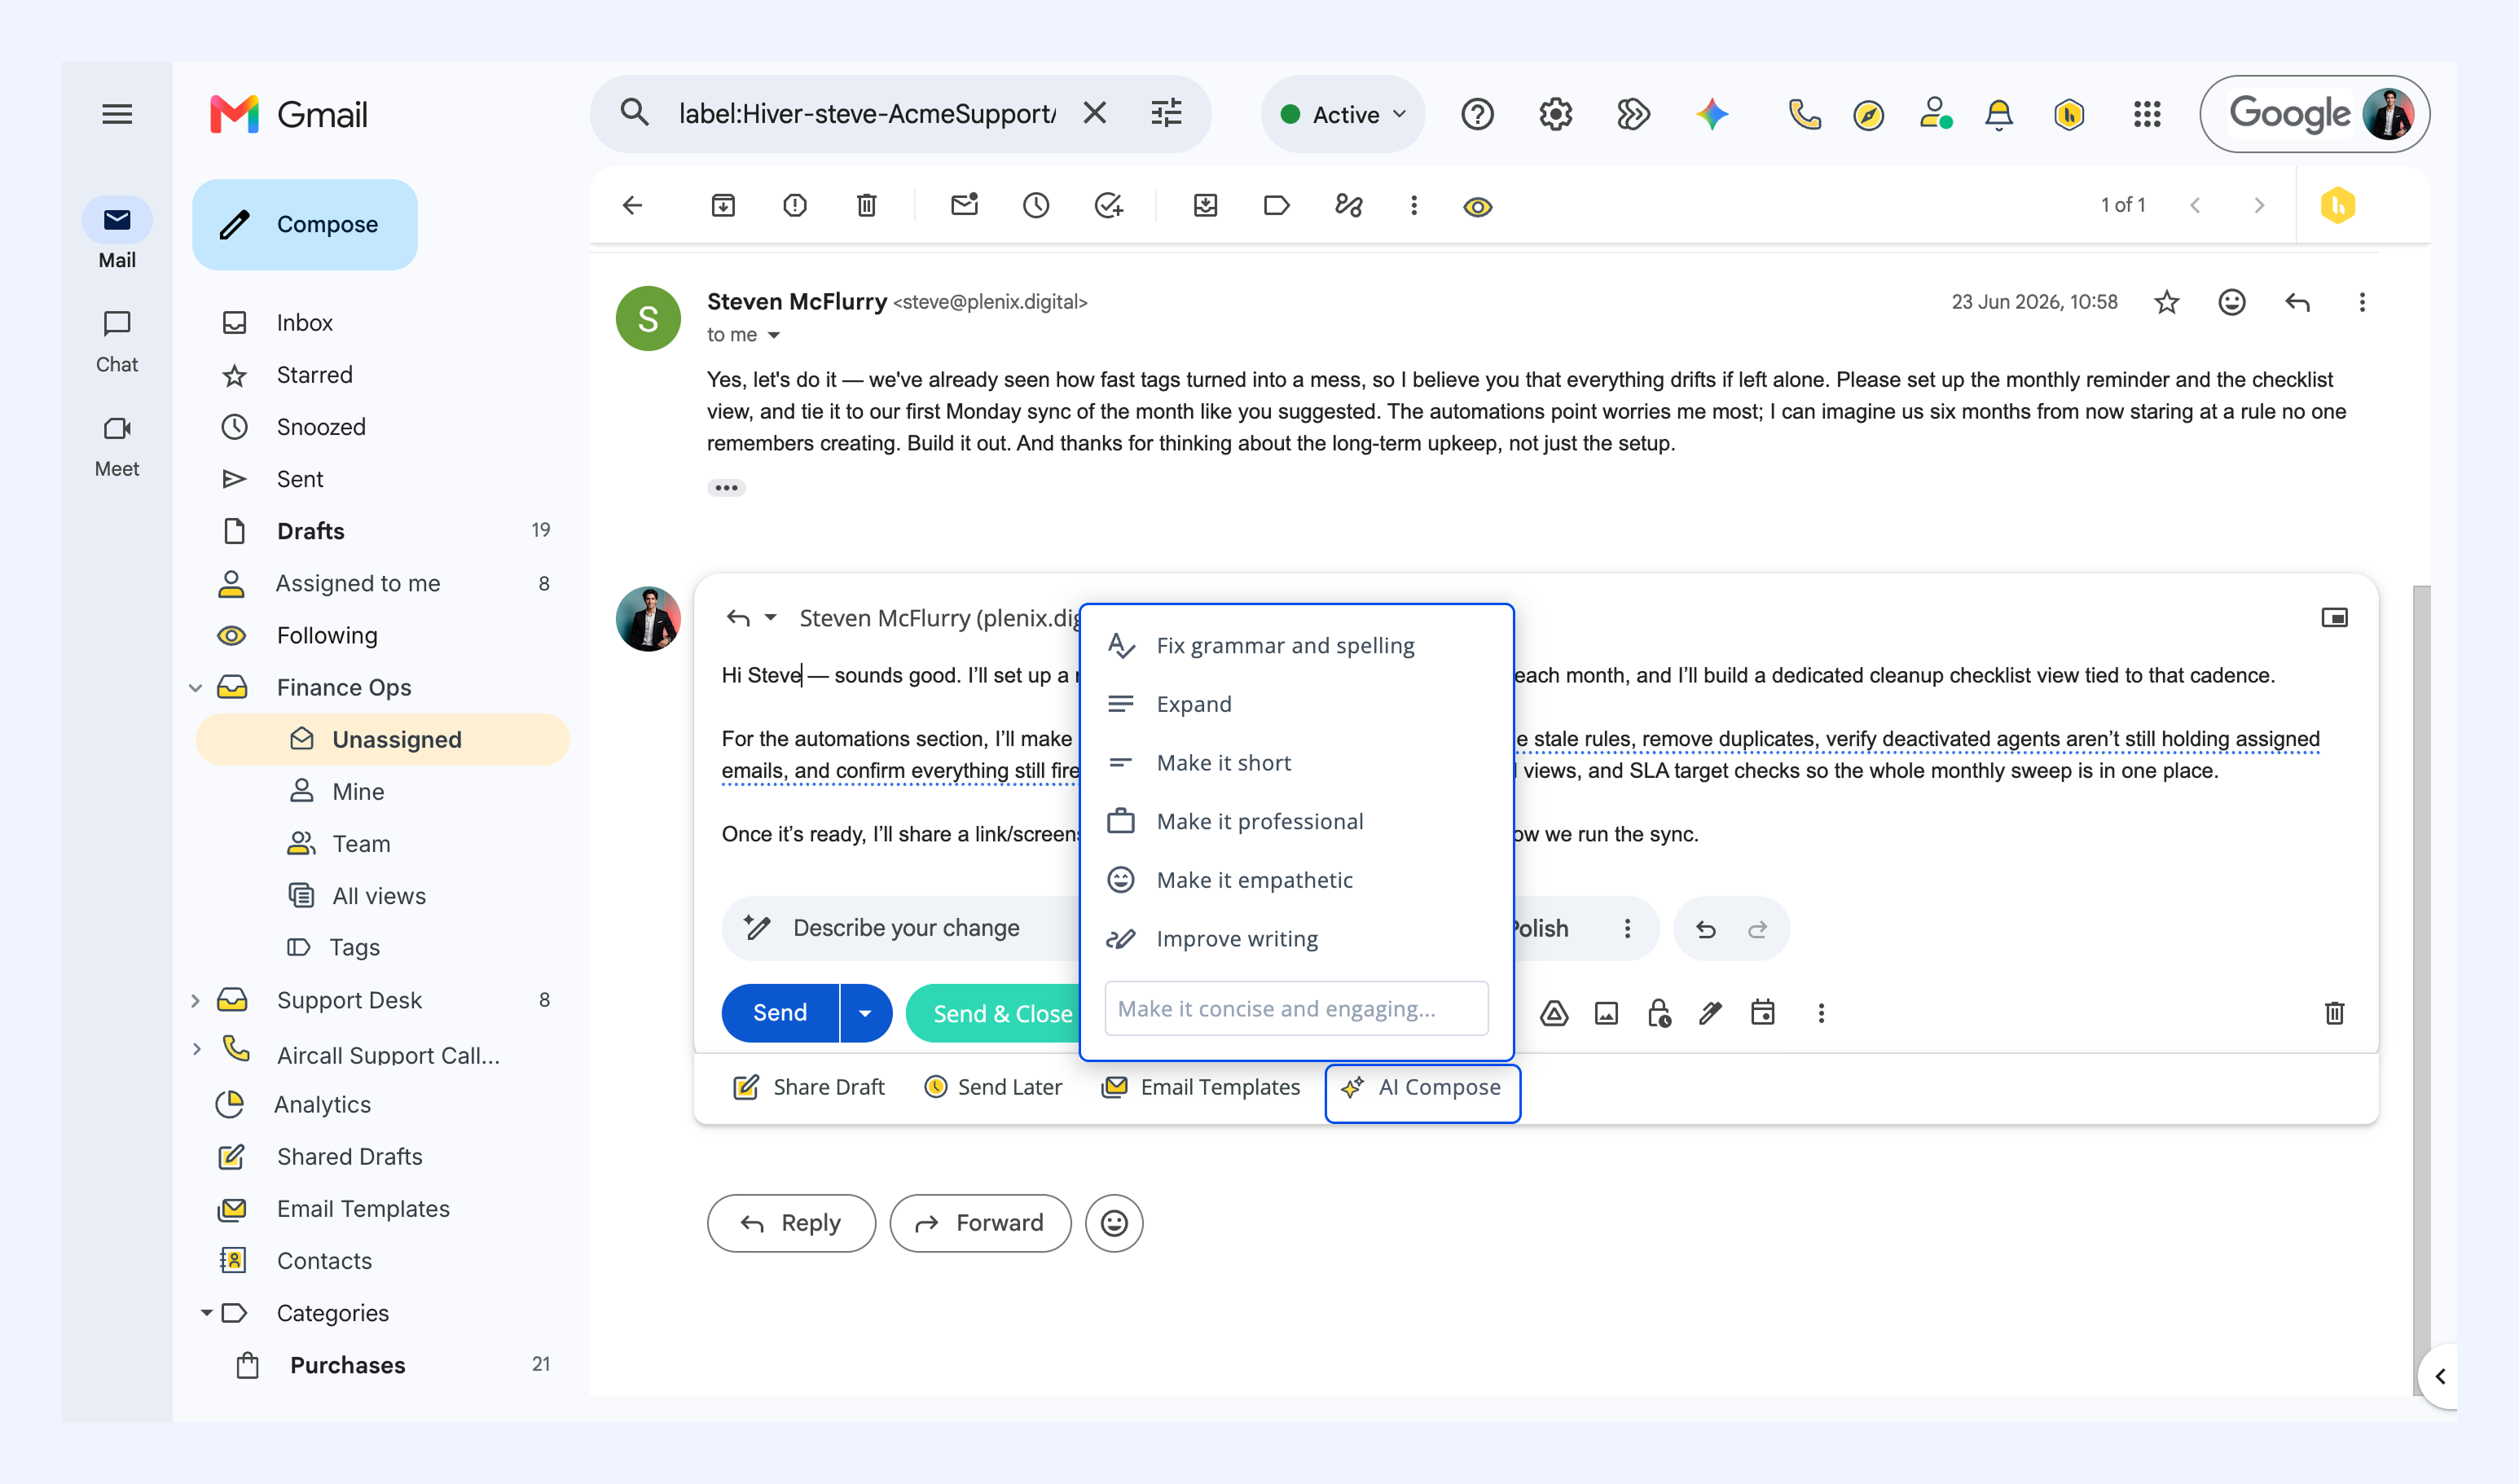Click Share Draft in the reply footer
Viewport: 2519px width, 1484px height.
(x=809, y=1088)
